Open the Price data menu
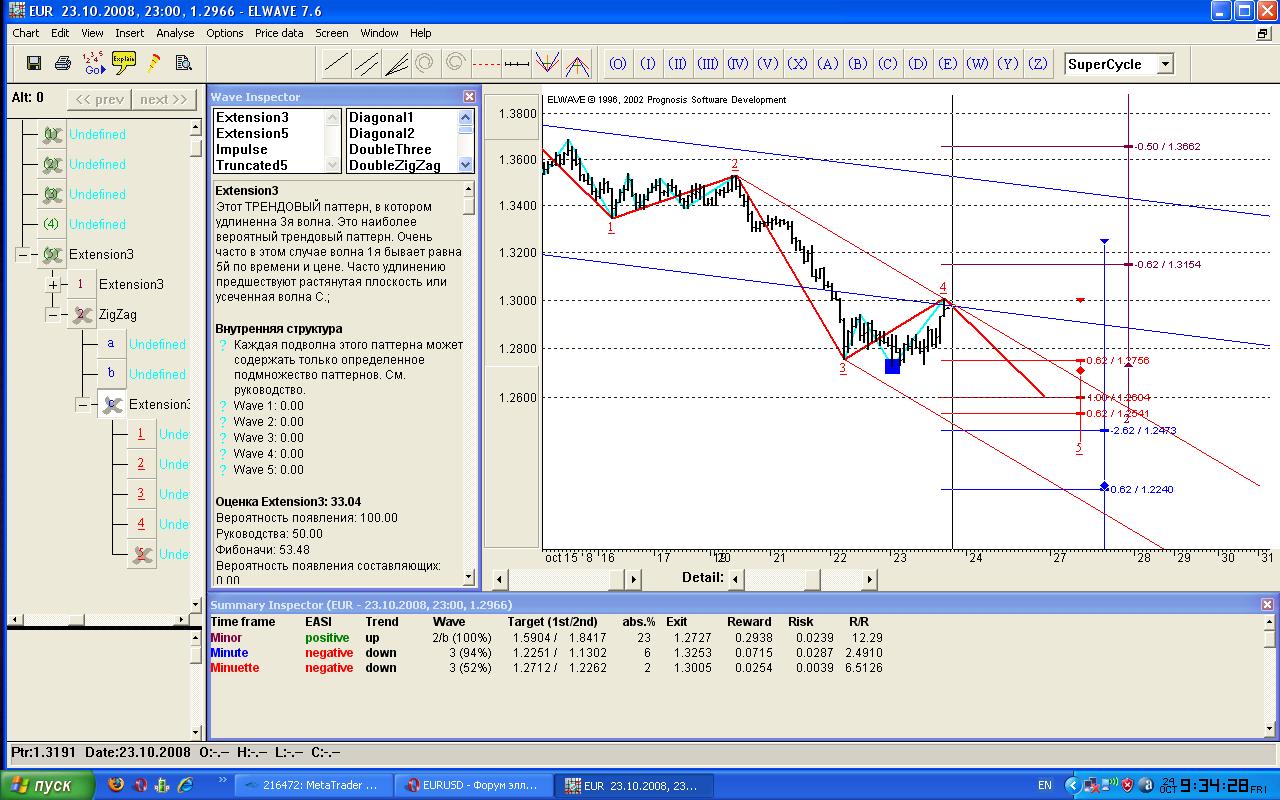Viewport: 1280px width, 800px height. [x=279, y=33]
